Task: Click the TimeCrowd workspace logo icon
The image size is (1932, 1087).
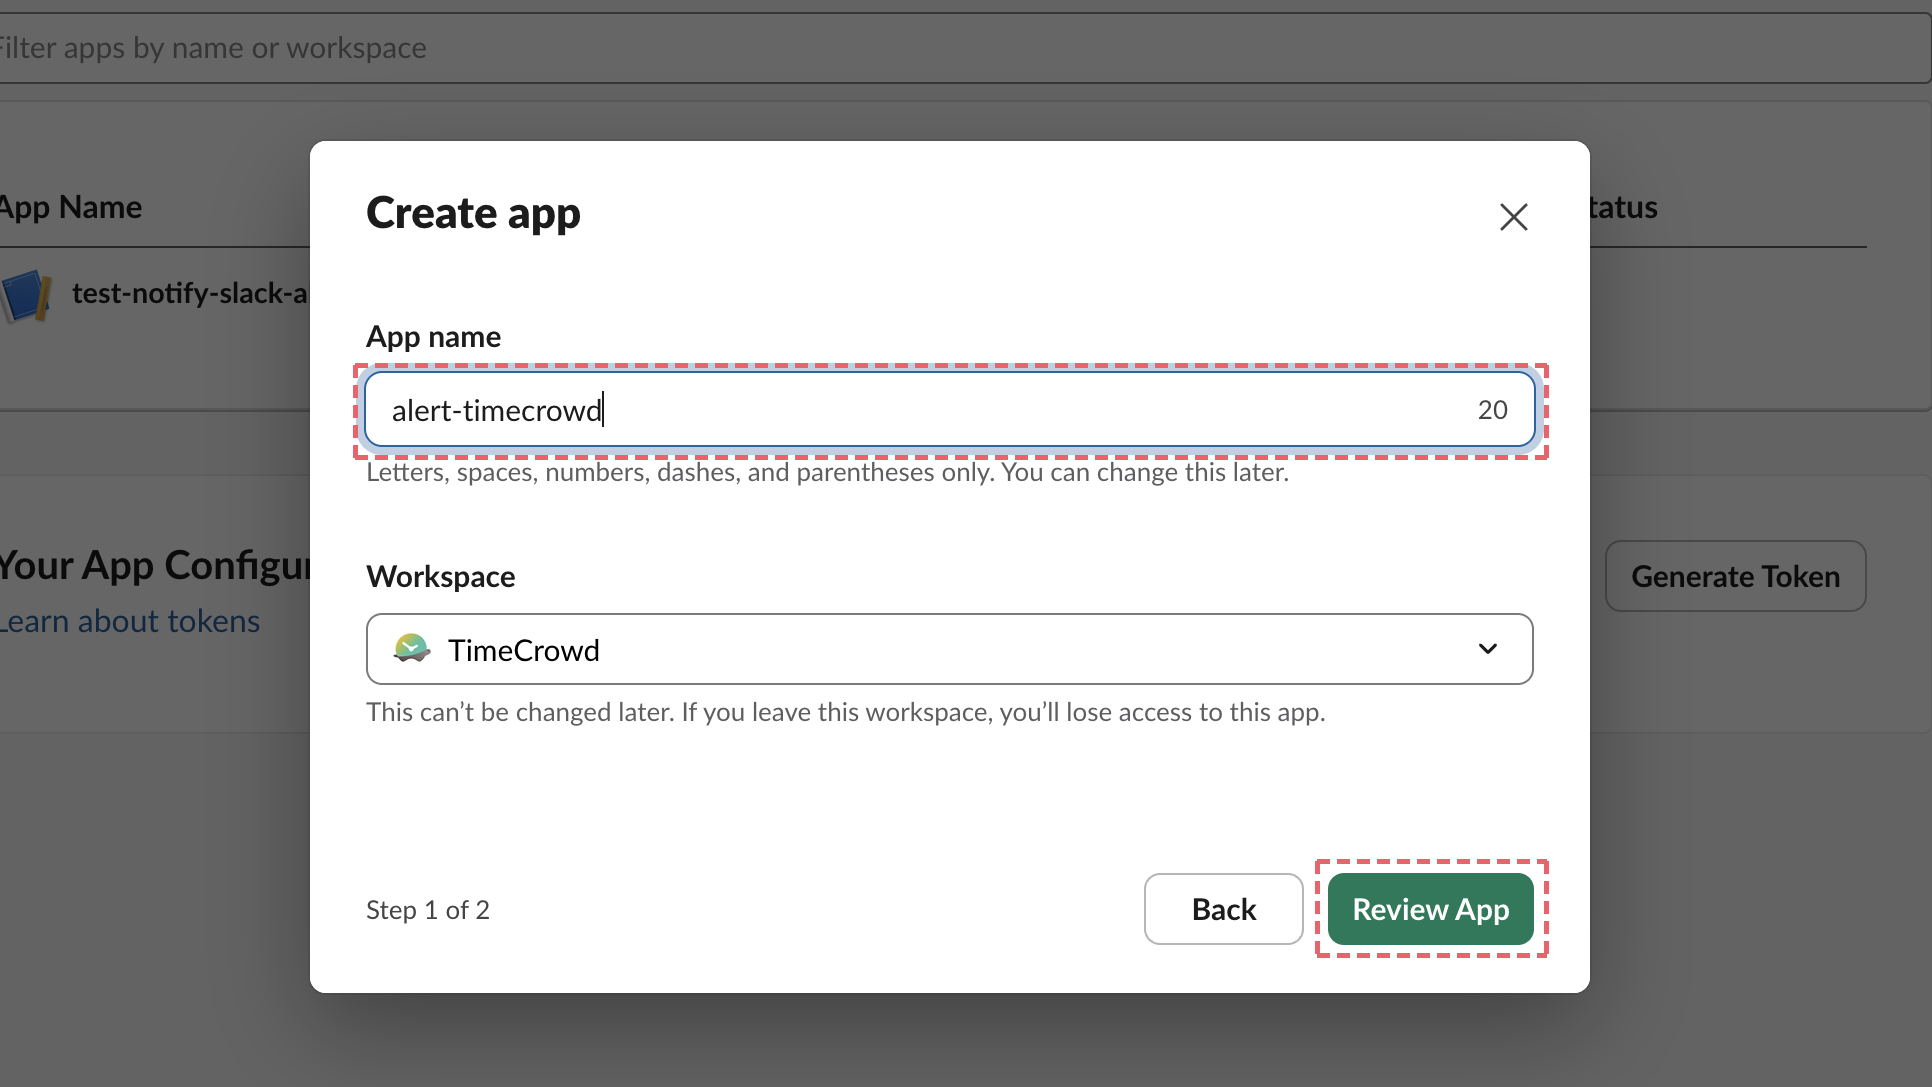Action: [412, 649]
